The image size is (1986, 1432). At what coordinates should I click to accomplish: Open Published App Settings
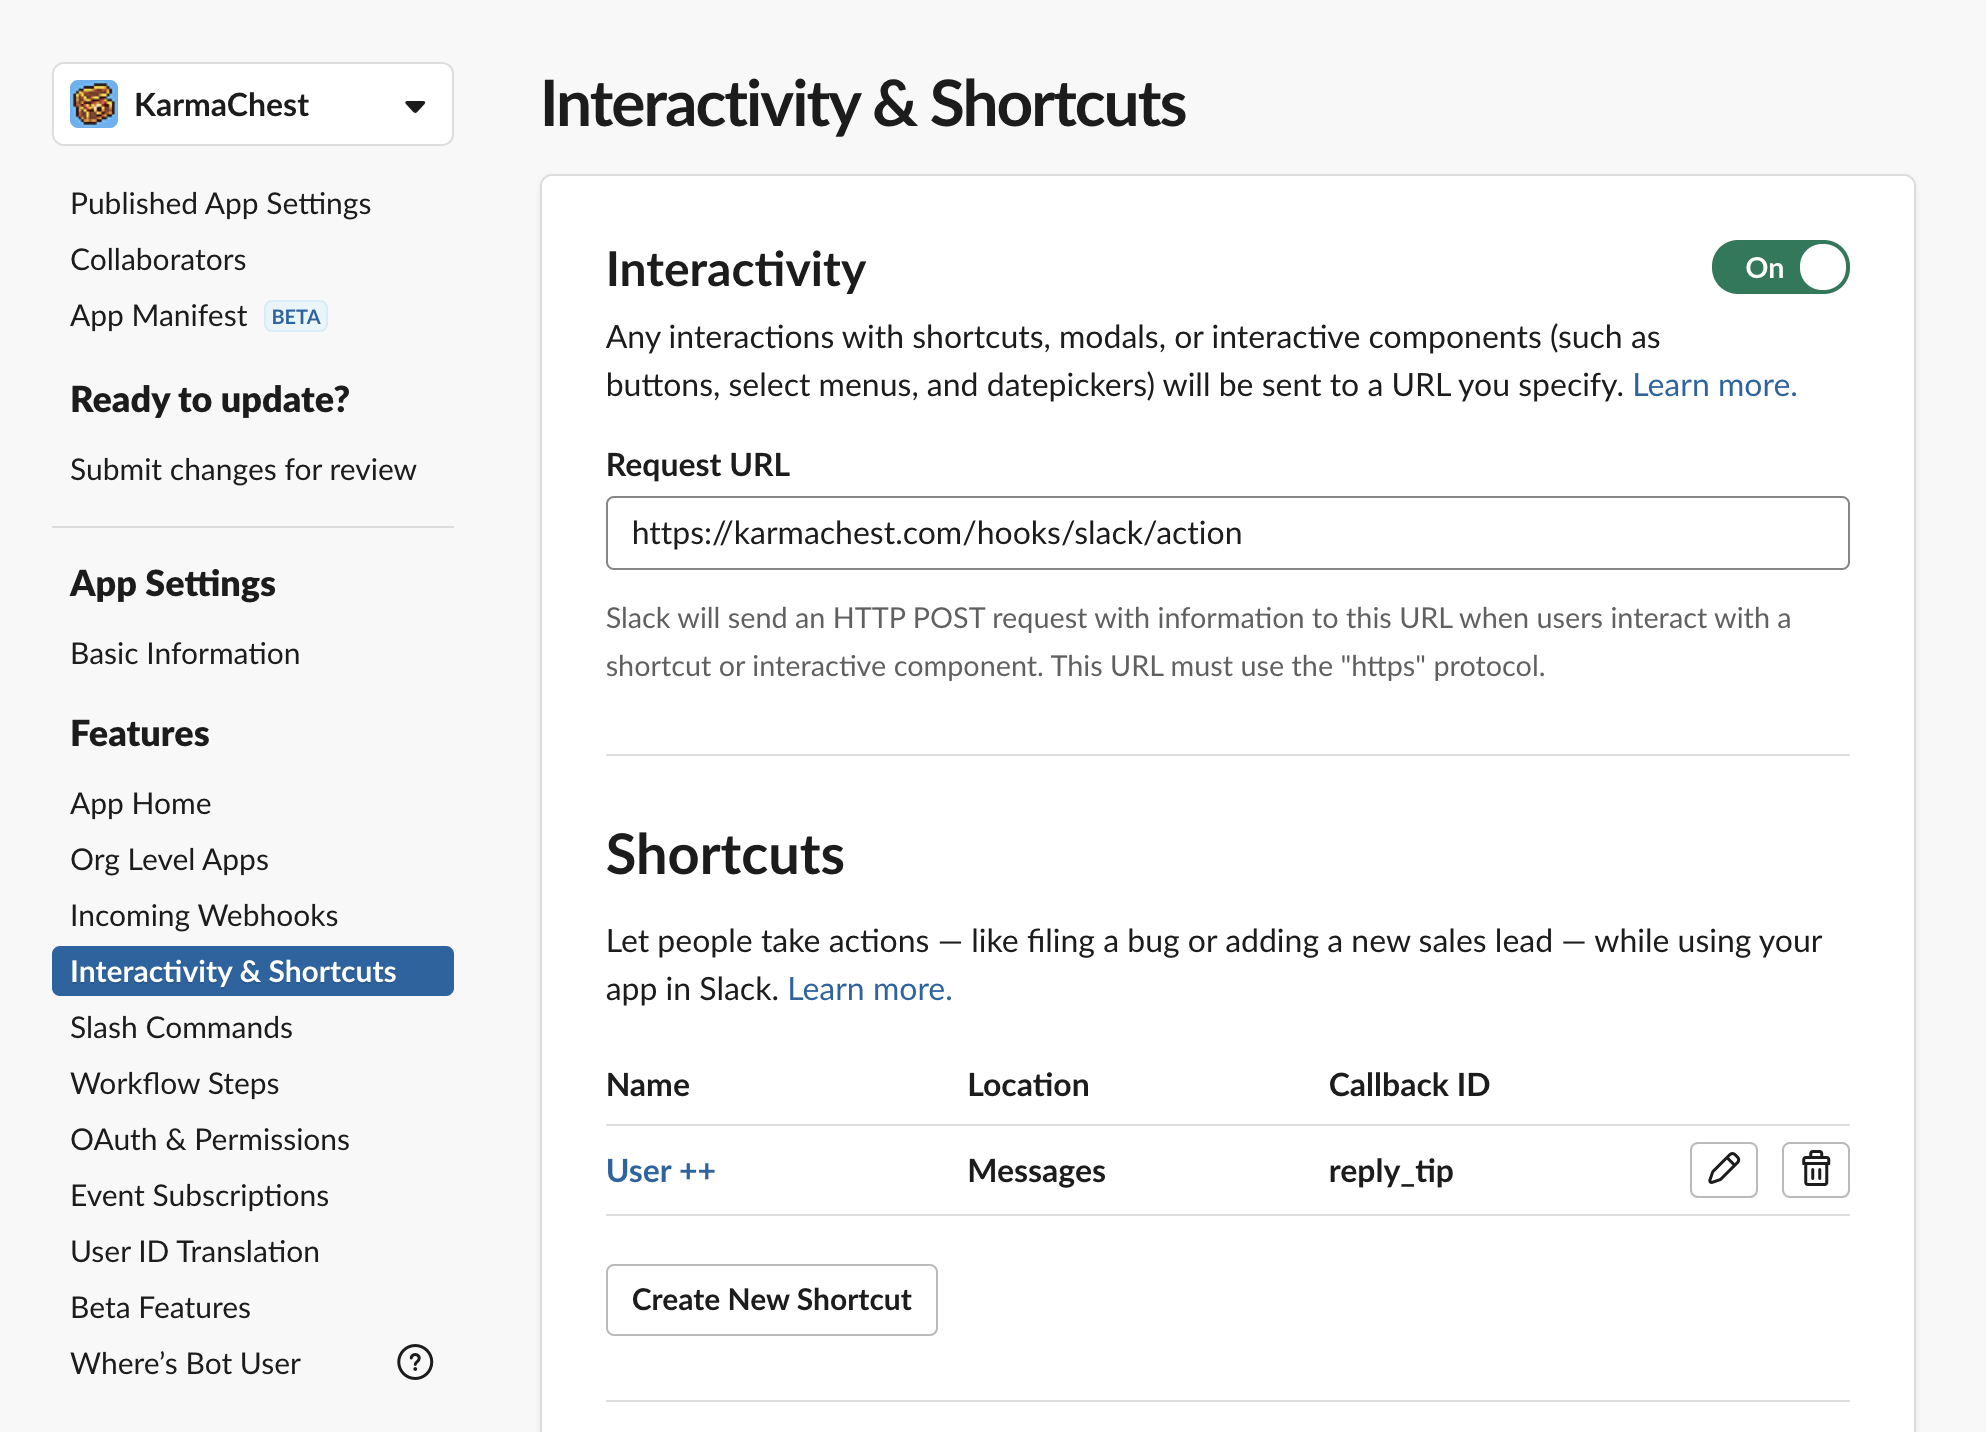(x=220, y=203)
